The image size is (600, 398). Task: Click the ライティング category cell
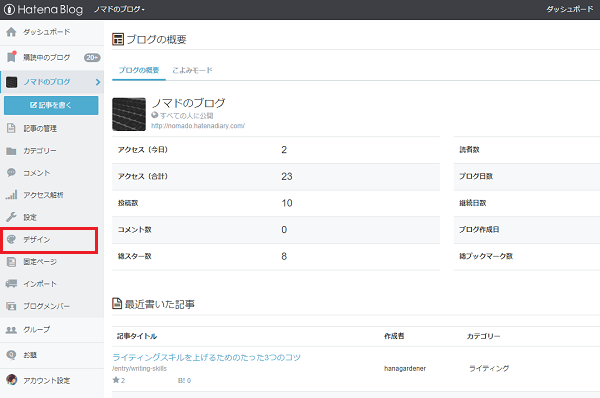click(489, 368)
